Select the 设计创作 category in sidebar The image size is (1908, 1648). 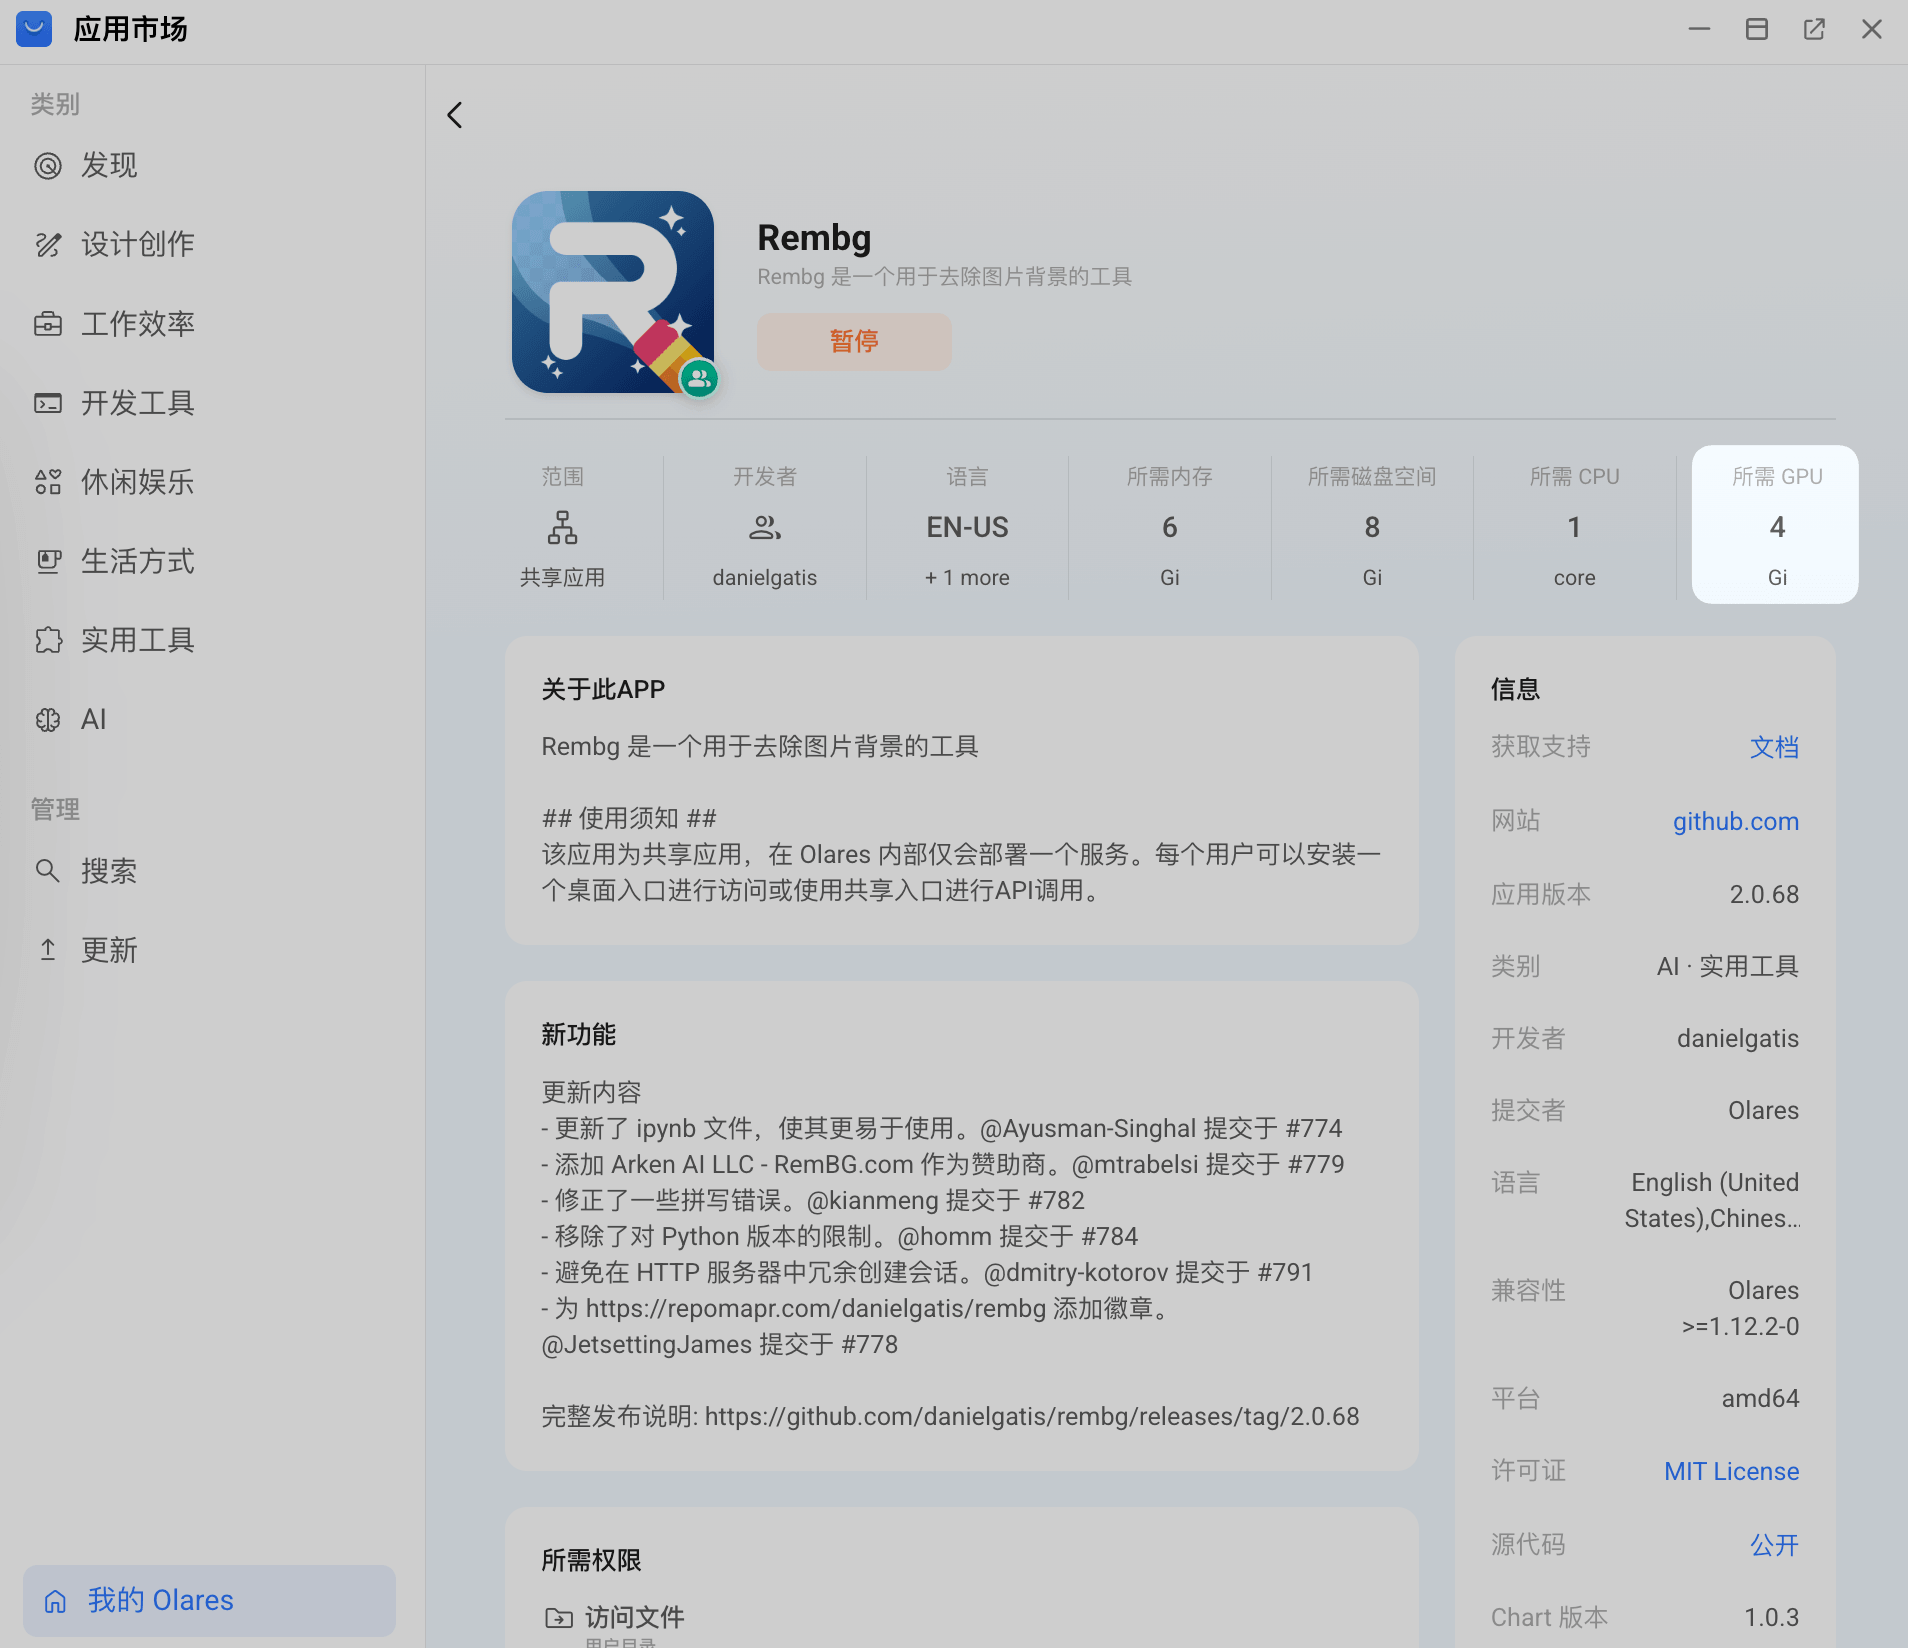pos(137,244)
